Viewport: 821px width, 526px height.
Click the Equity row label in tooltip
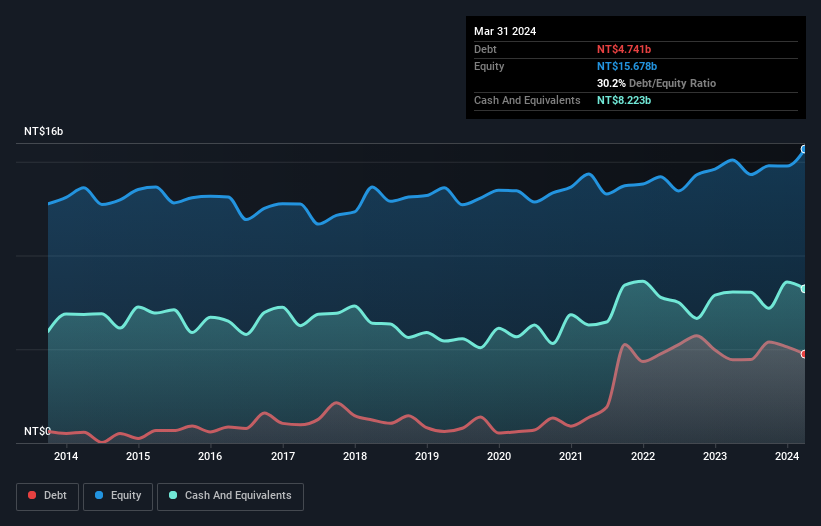point(489,66)
